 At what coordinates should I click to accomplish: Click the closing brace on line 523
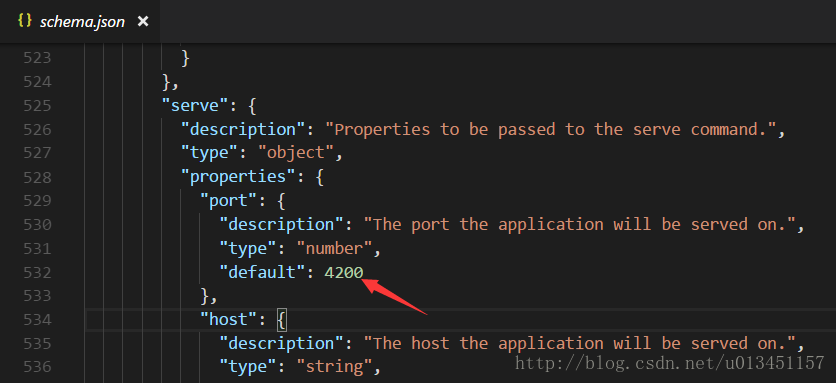(186, 58)
